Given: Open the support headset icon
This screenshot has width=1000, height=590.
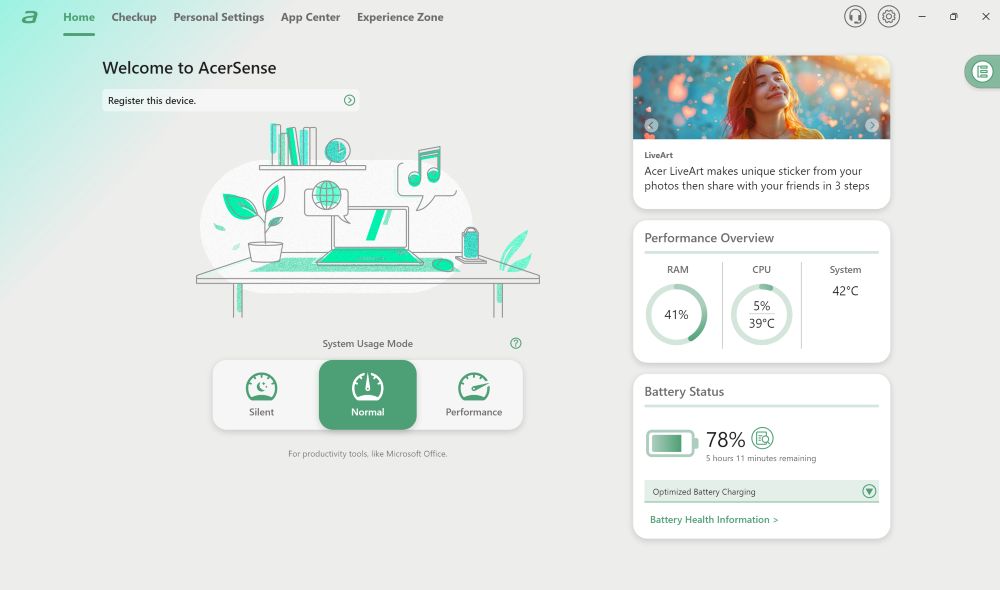Looking at the screenshot, I should [855, 17].
